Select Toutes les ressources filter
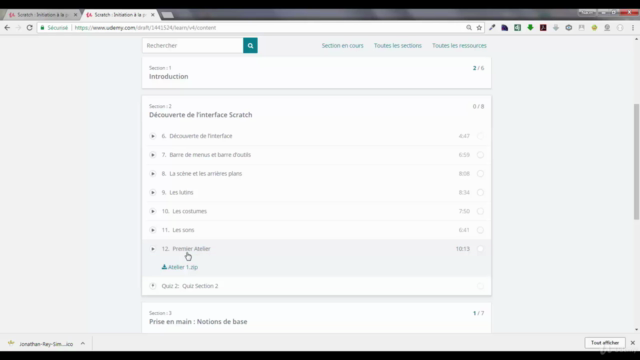 point(459,45)
